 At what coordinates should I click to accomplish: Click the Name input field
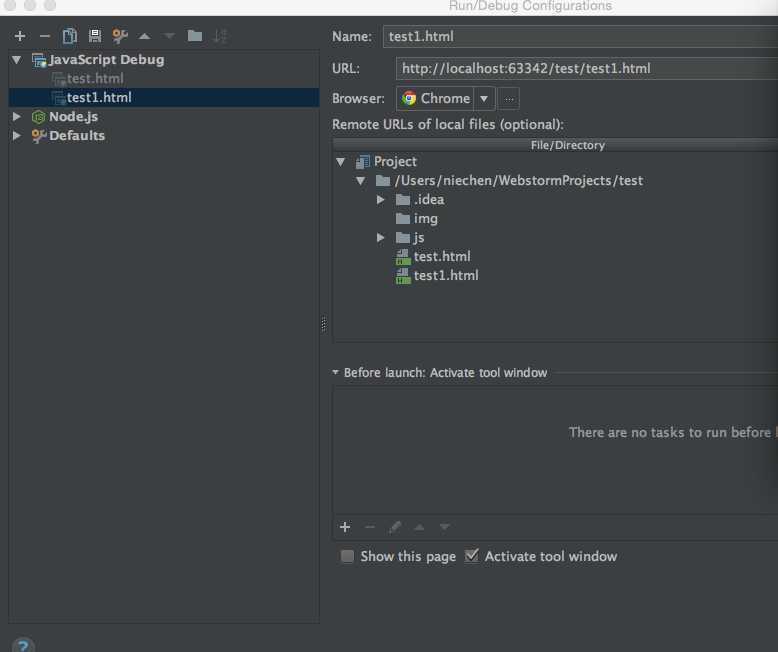[x=580, y=37]
